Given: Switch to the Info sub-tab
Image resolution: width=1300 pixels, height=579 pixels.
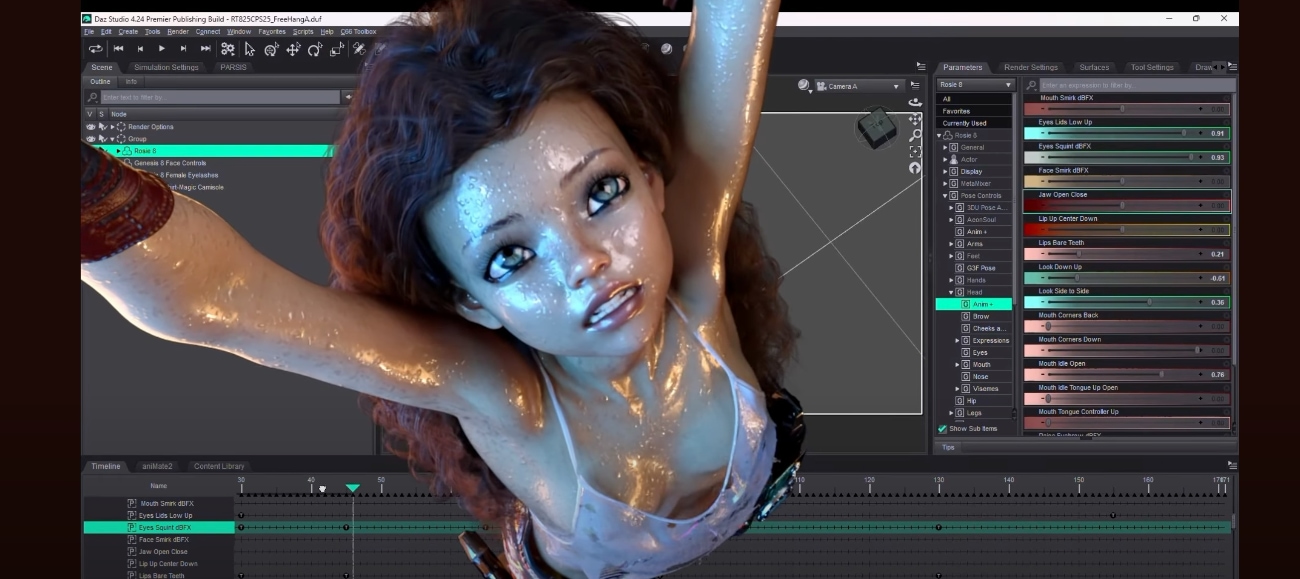Looking at the screenshot, I should coord(131,81).
